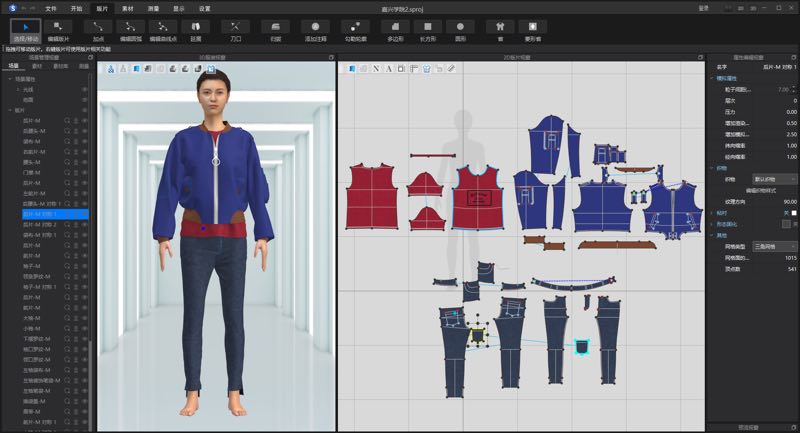Collapse the 版片 tree group
Viewport: 800px width, 433px height.
[x=10, y=110]
